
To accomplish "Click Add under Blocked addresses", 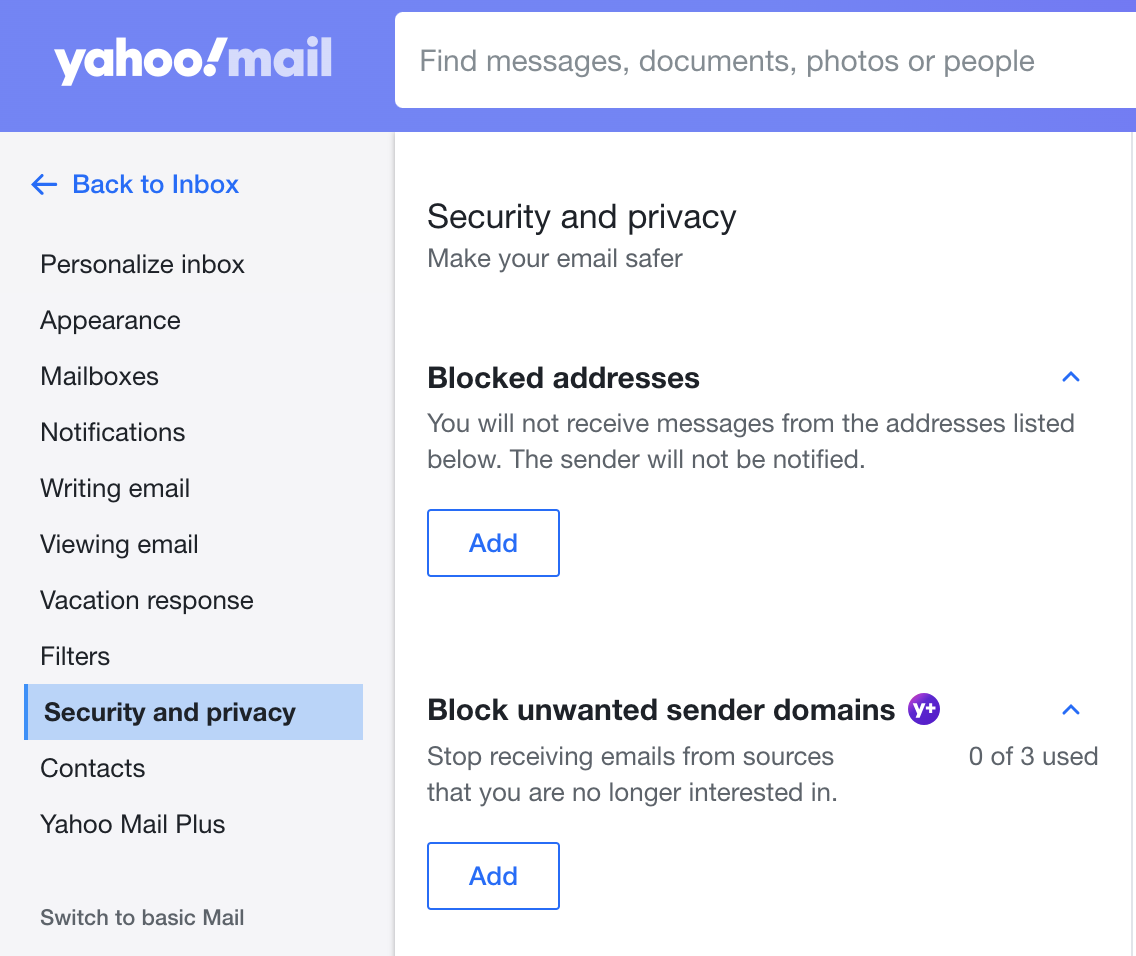I will [x=493, y=543].
